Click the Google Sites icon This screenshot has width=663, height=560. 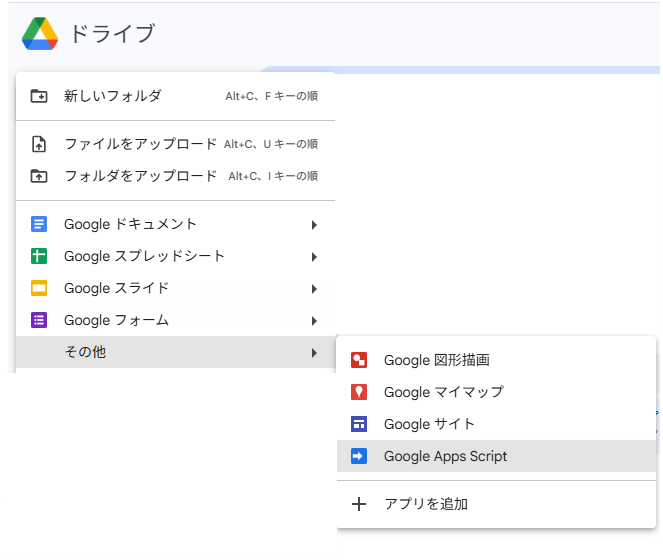[x=359, y=424]
